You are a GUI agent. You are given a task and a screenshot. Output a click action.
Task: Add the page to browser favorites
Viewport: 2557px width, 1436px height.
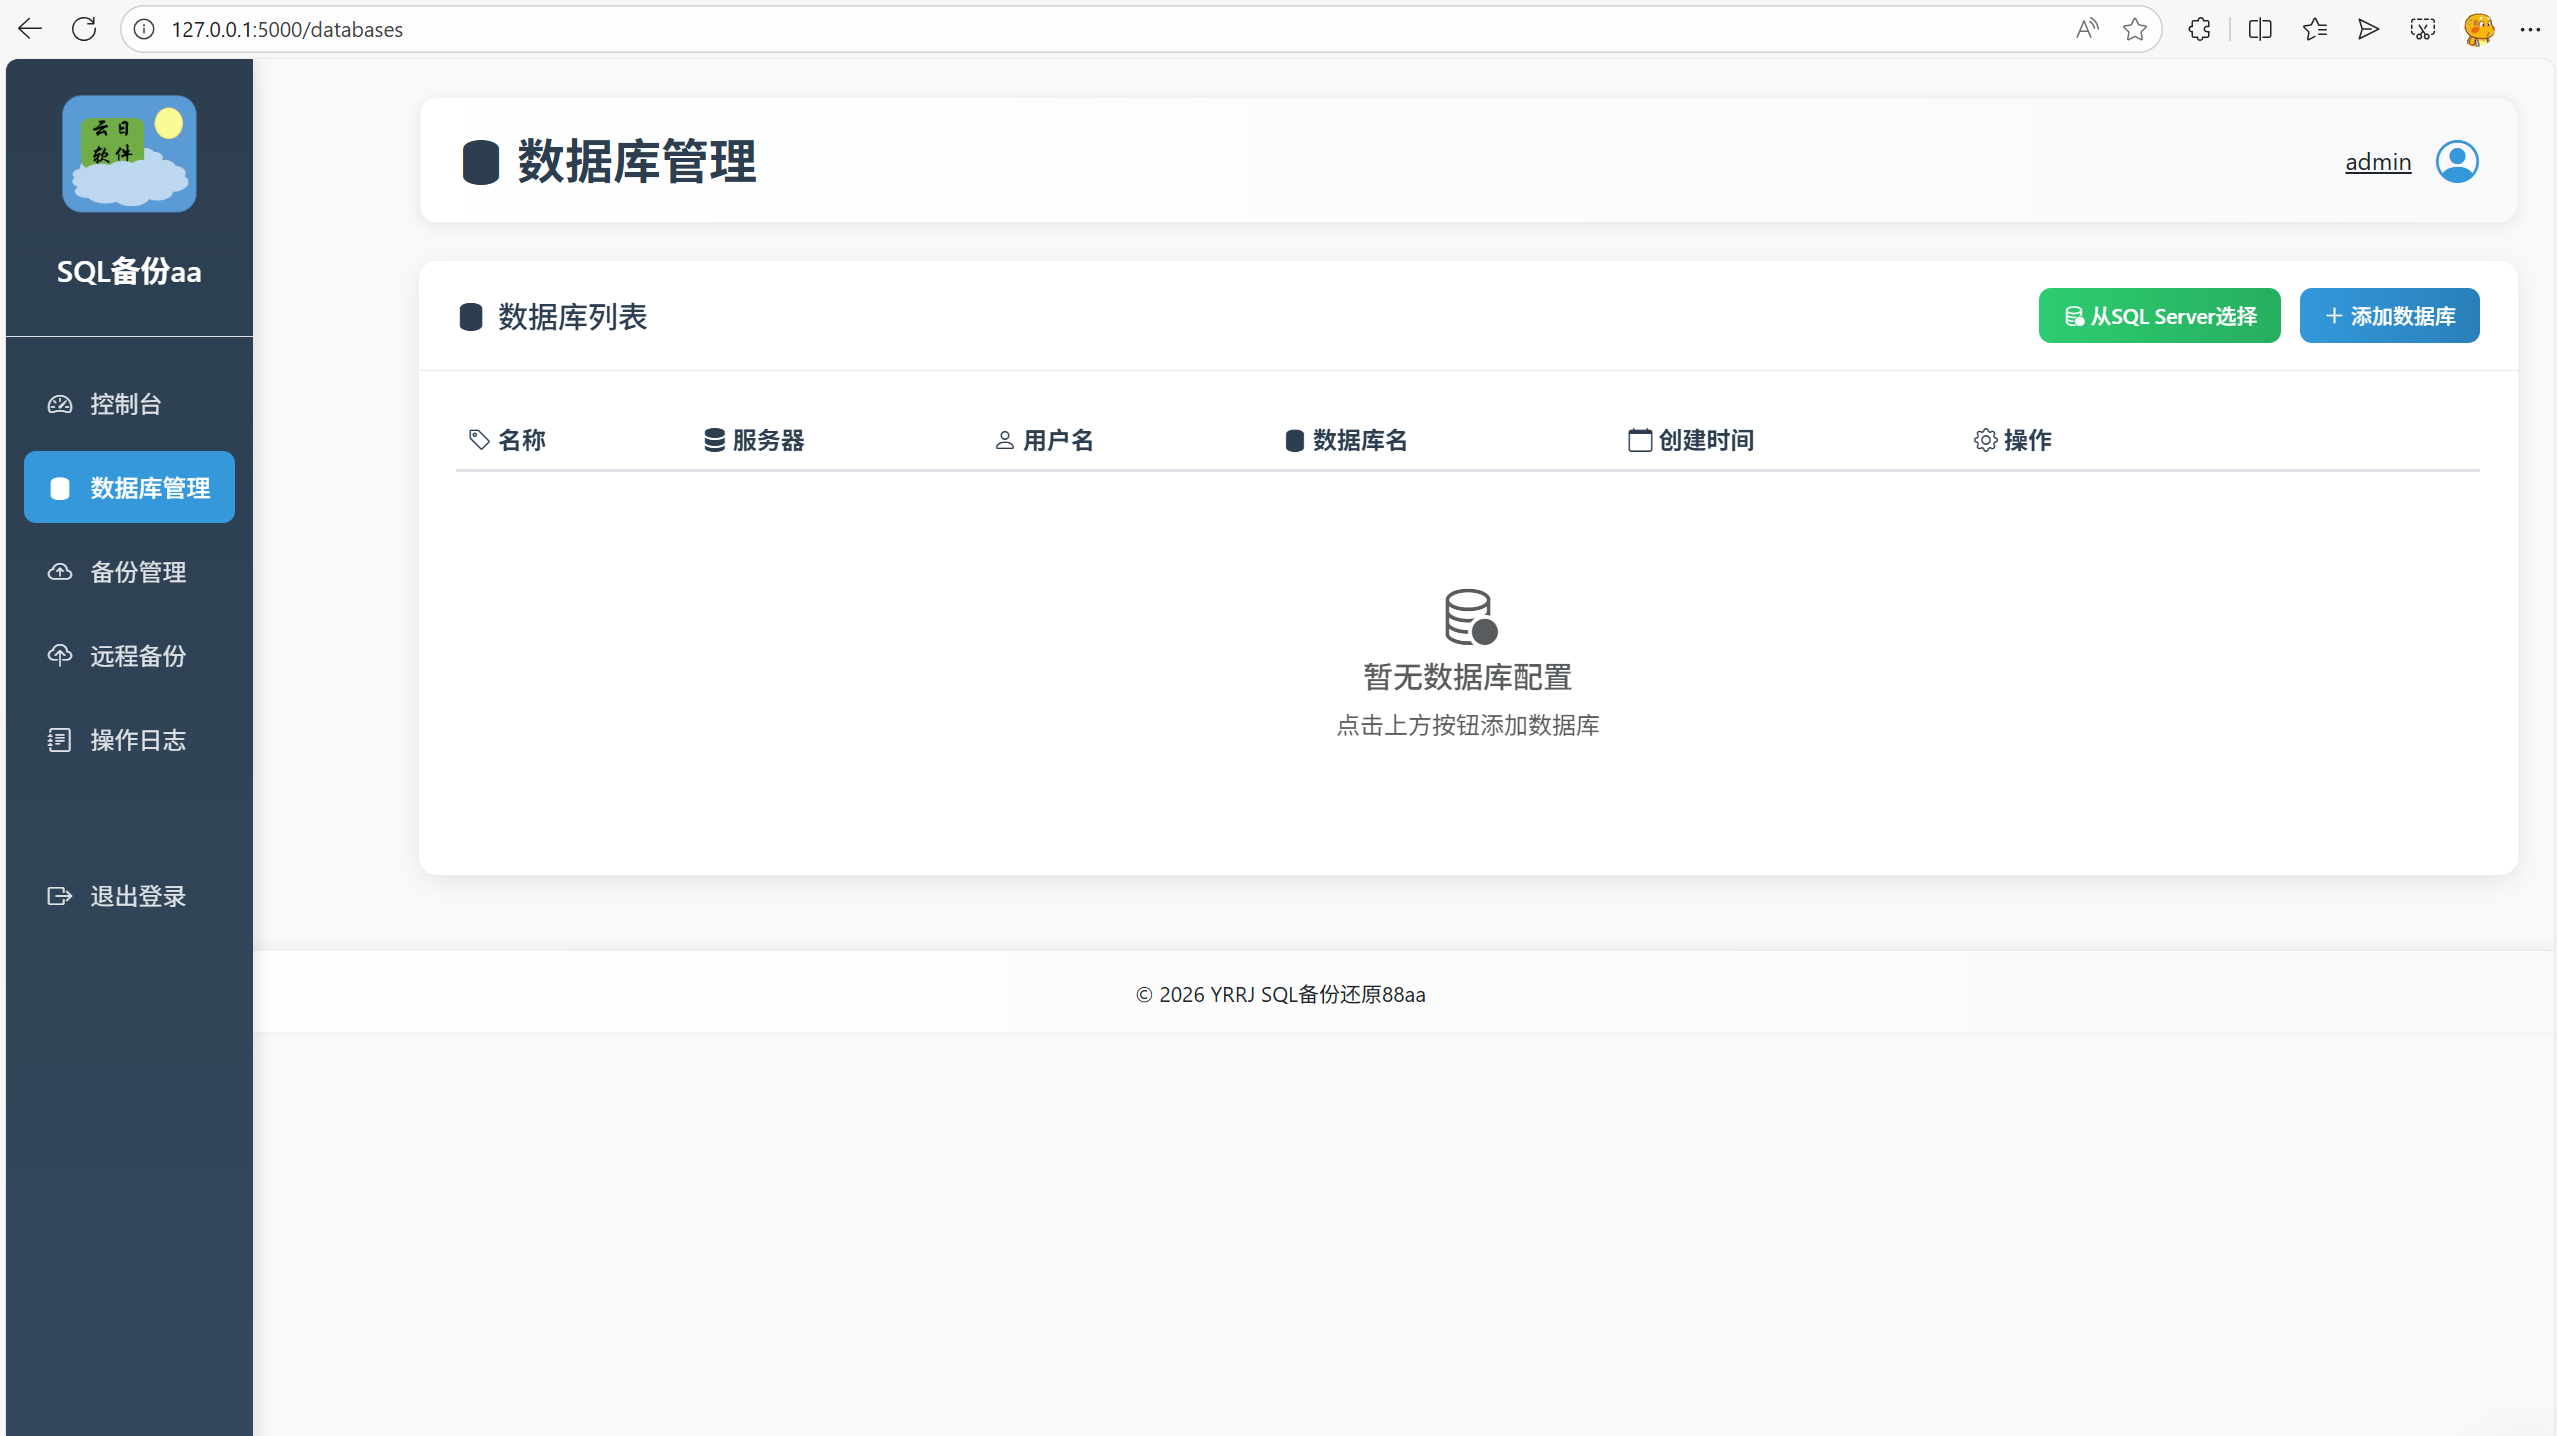[x=2135, y=29]
